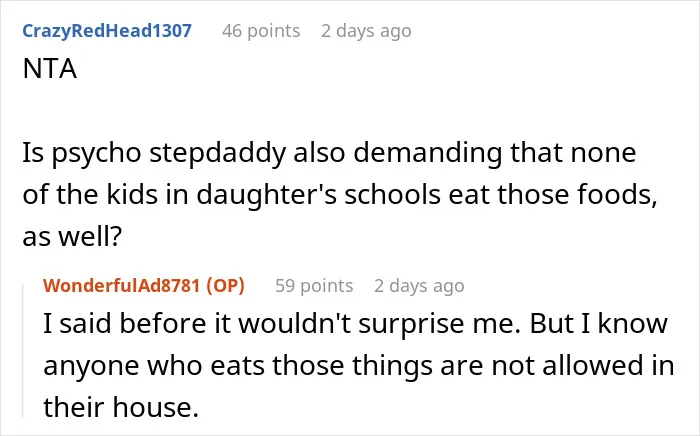
Task: Click the 'as well?' ending line
Action: pos(72,236)
